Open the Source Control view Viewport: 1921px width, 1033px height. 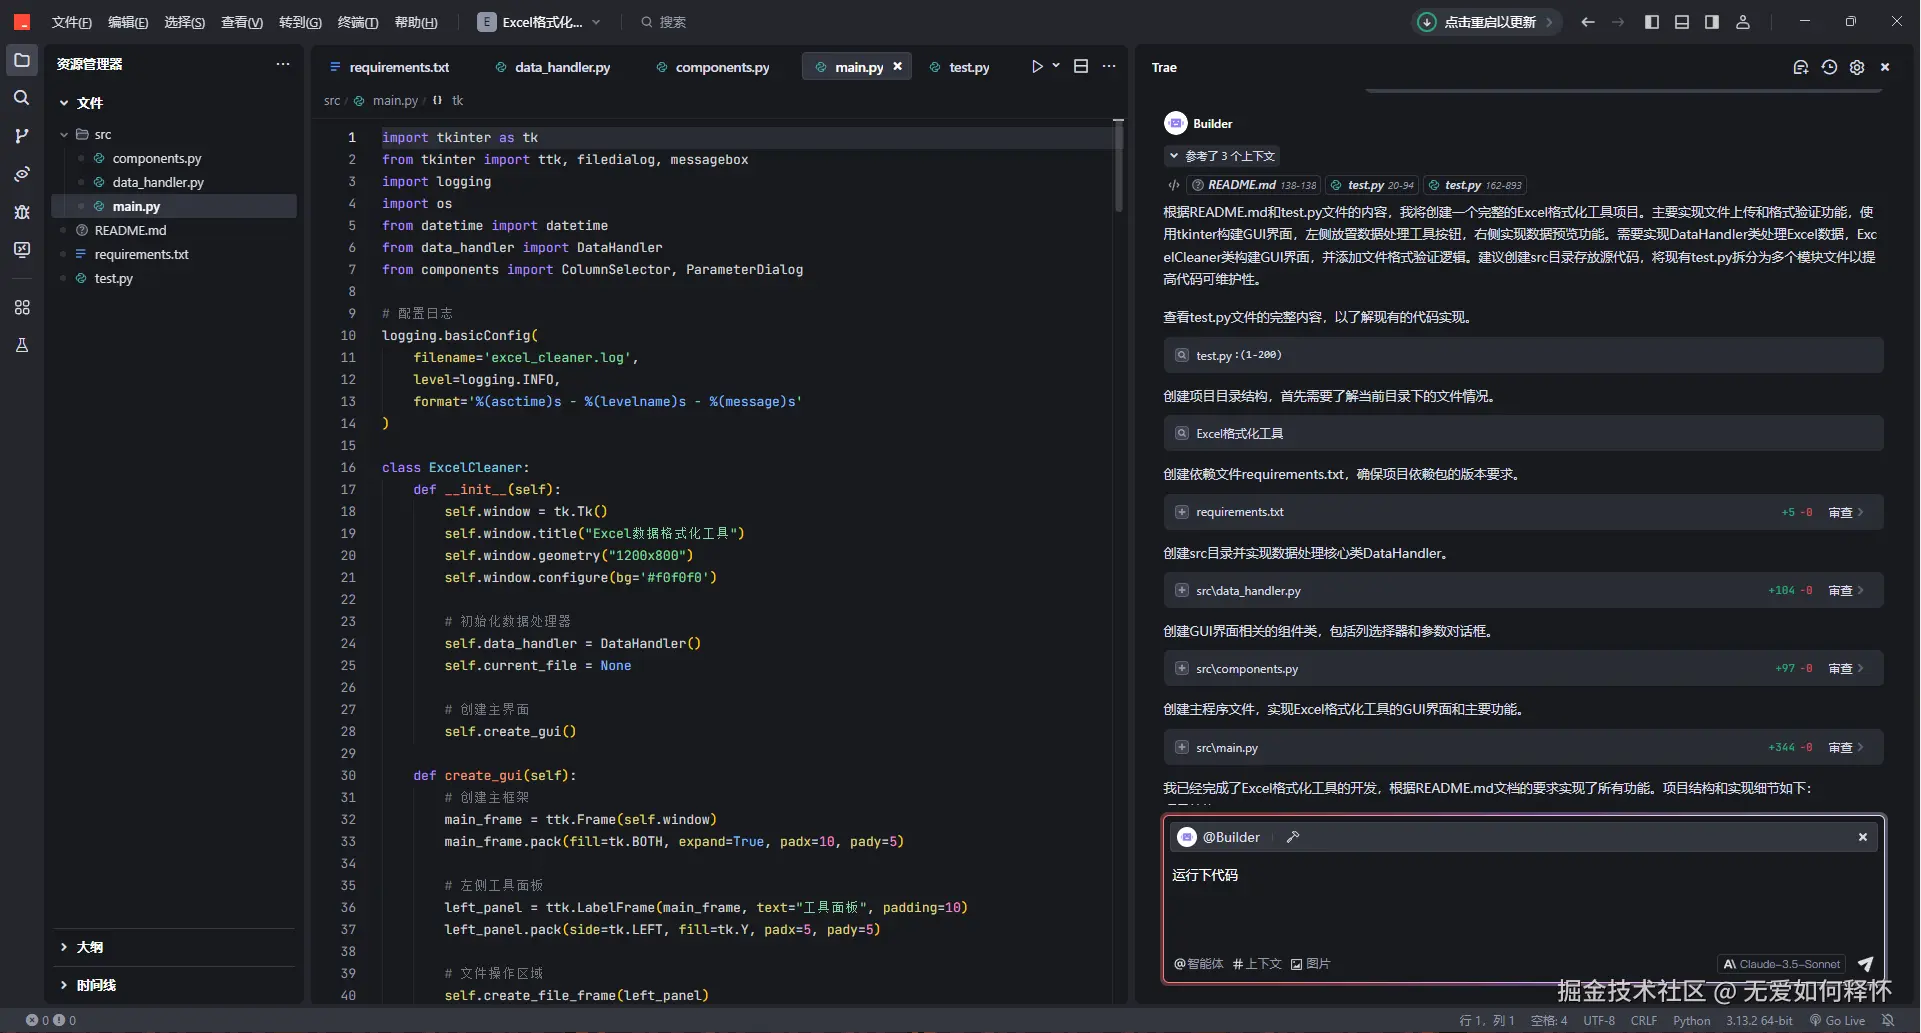pyautogui.click(x=21, y=136)
